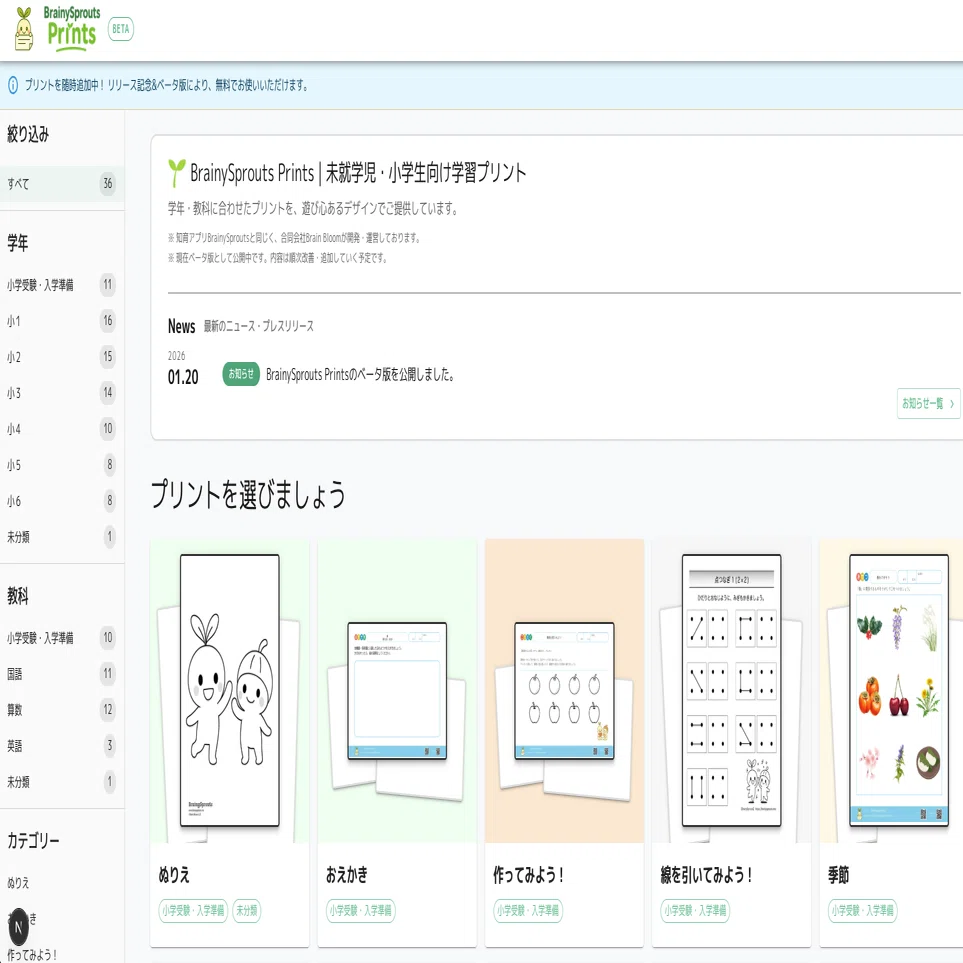
Task: Click the ぬりえ card title
Action: (174, 875)
